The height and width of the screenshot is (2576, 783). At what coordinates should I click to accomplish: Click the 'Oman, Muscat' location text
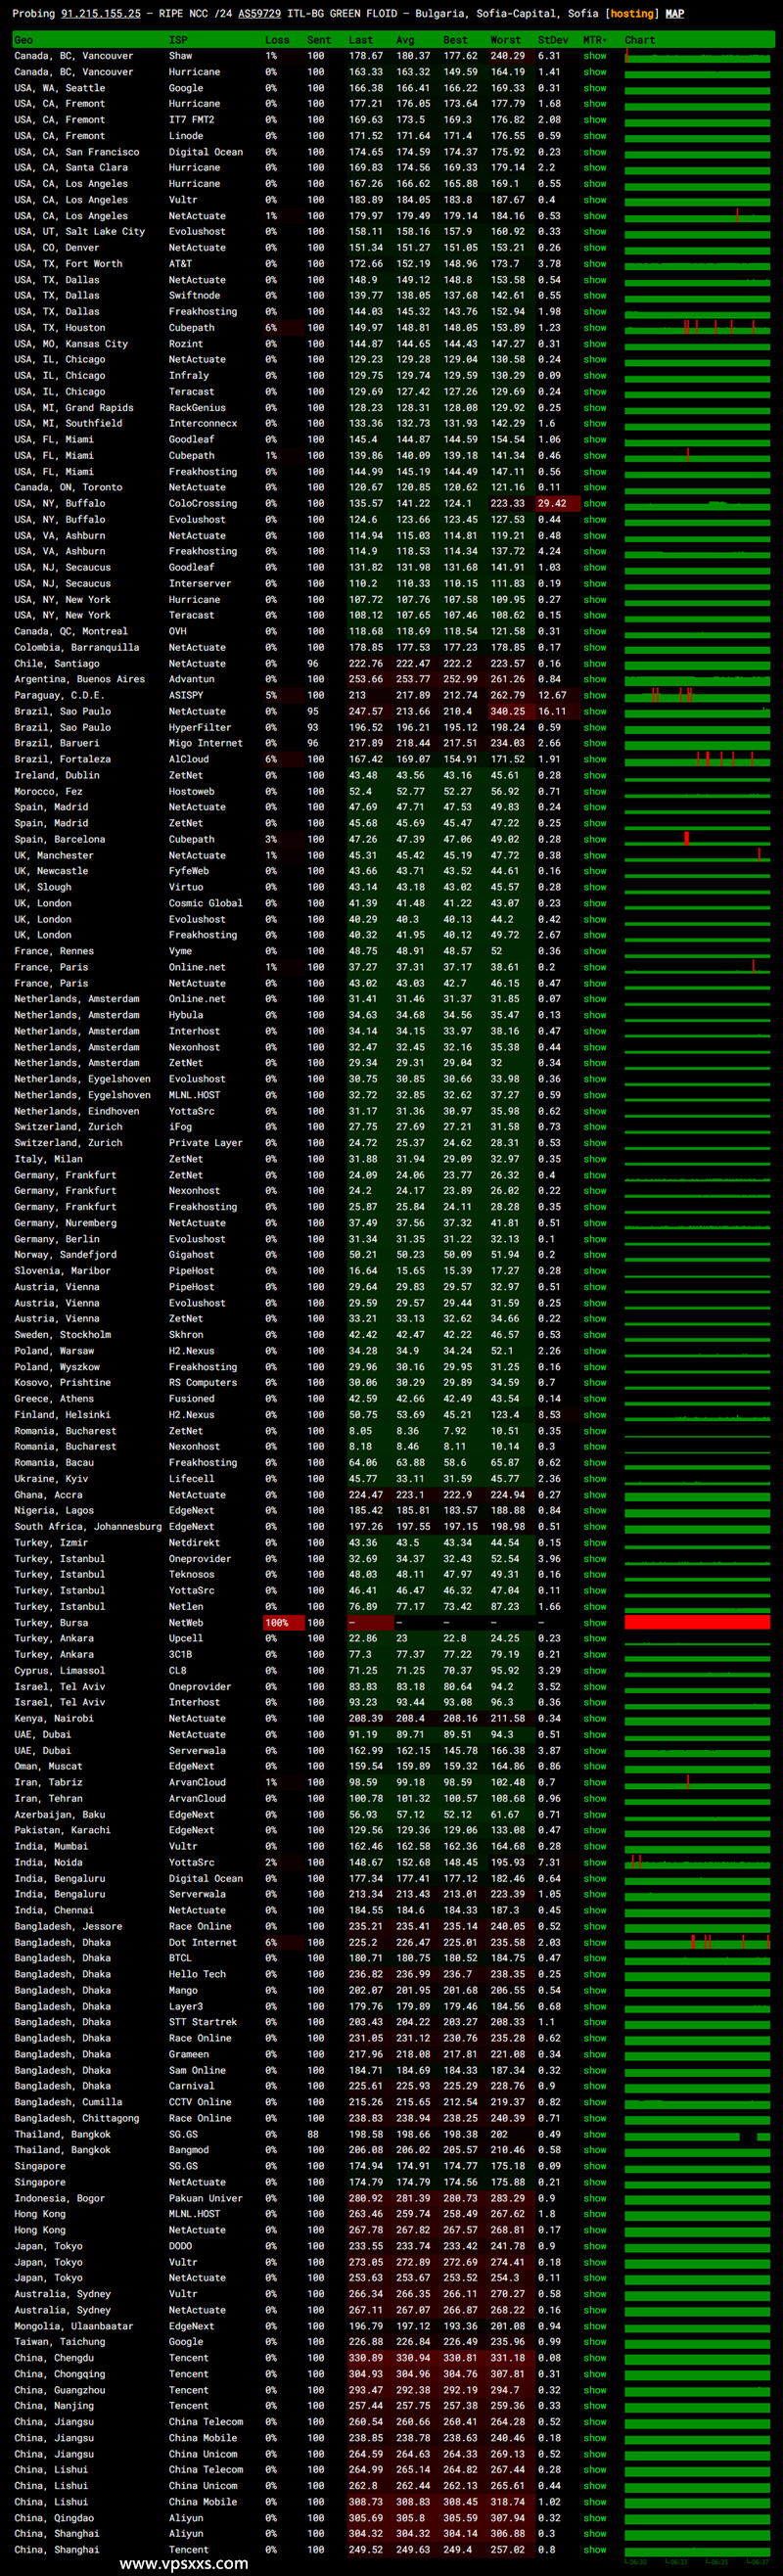48,1766
